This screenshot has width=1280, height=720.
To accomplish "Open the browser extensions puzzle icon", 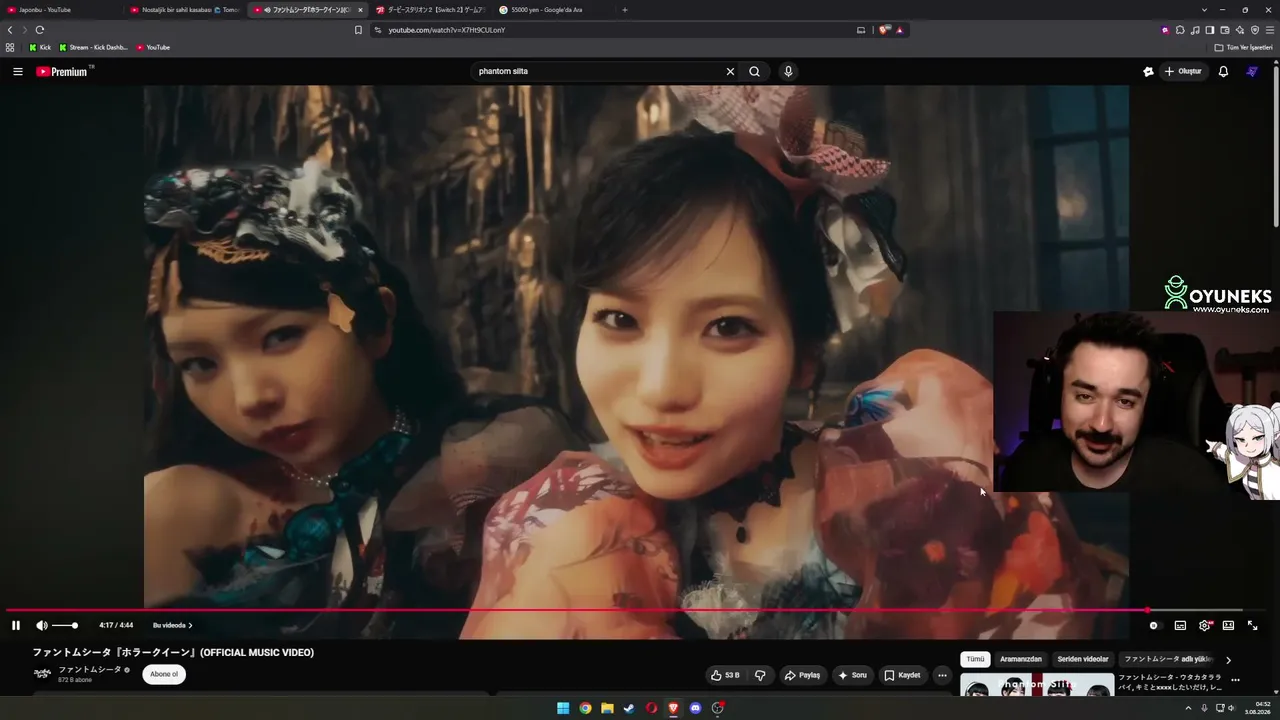I will (1180, 30).
